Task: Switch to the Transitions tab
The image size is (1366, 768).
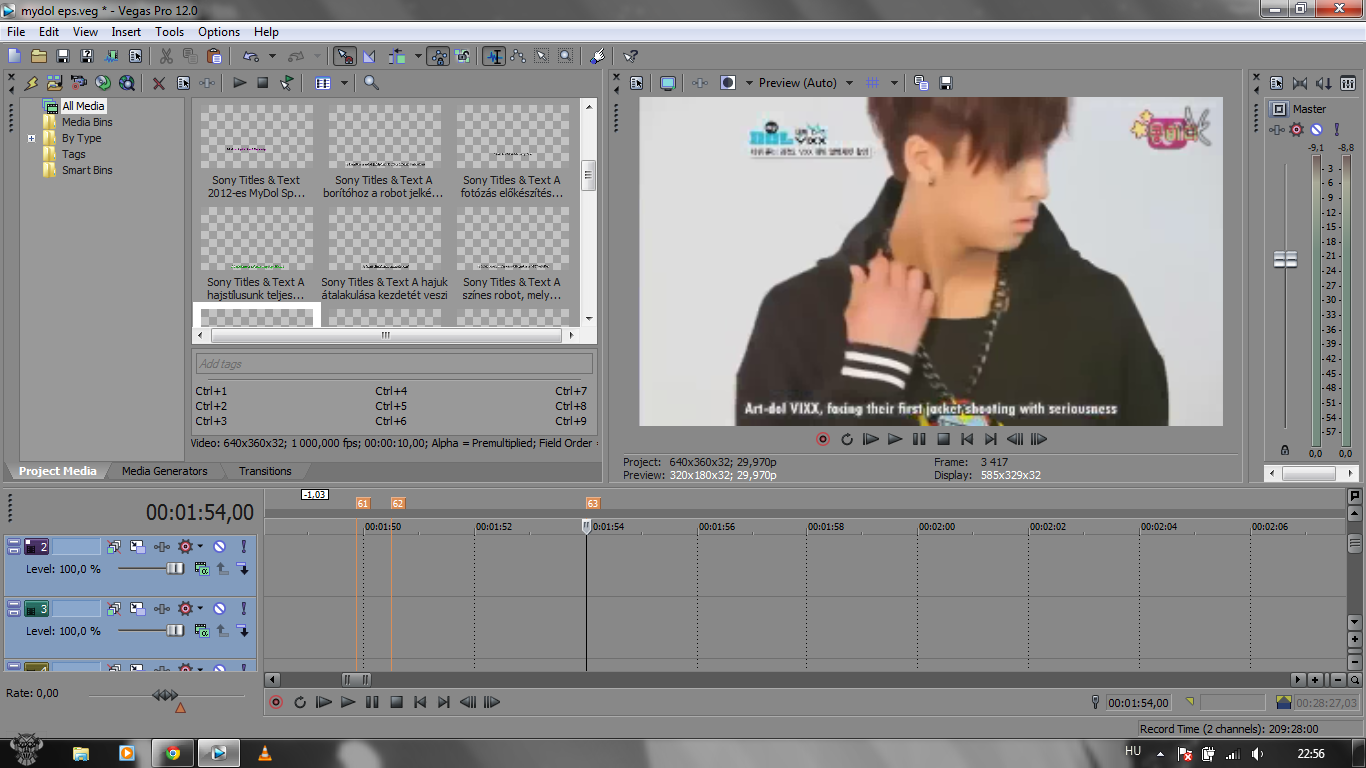Action: (265, 471)
